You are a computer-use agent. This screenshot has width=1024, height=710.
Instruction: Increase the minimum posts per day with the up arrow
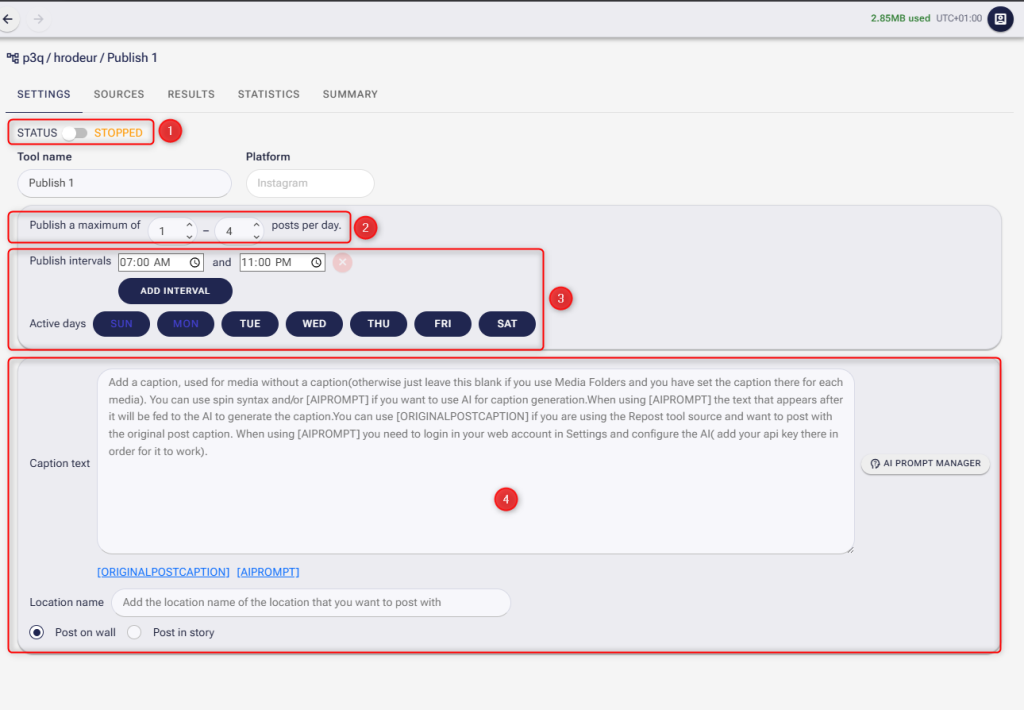click(x=189, y=225)
